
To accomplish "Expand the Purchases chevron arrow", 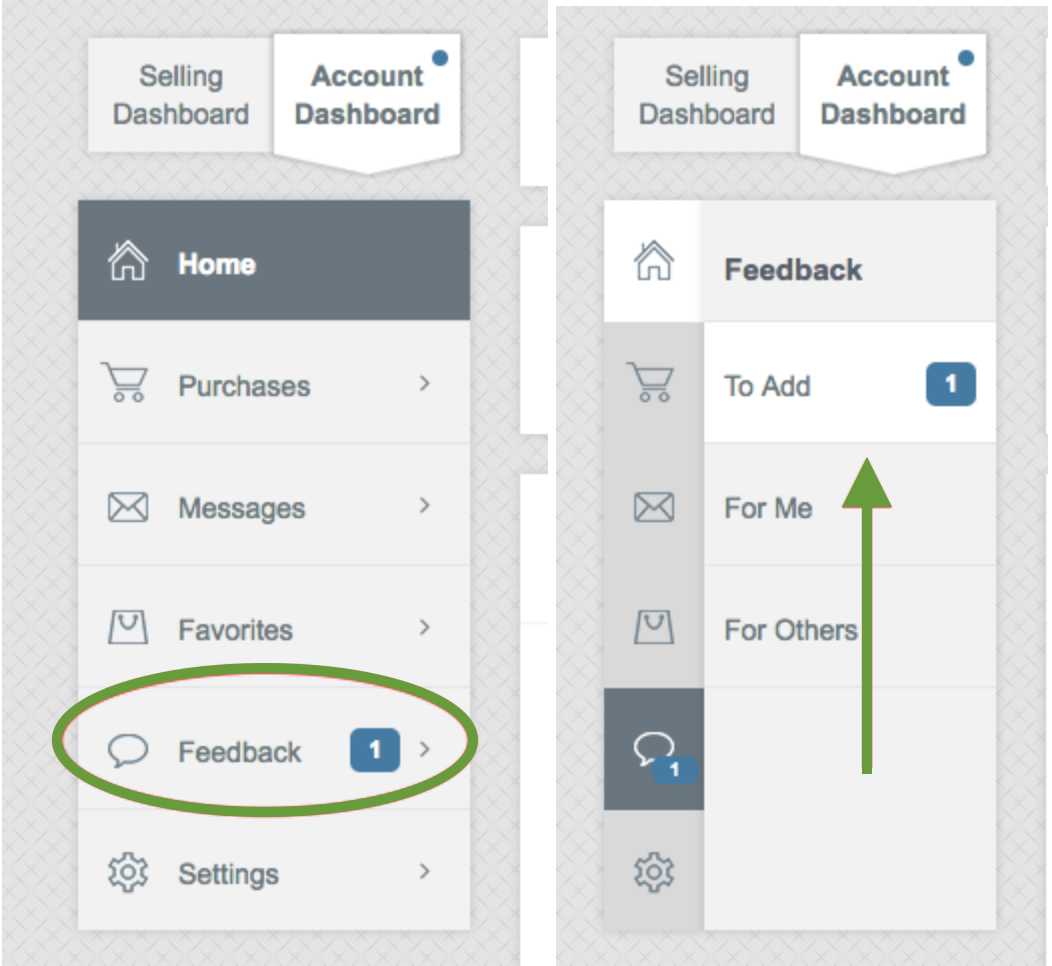I will tap(424, 383).
